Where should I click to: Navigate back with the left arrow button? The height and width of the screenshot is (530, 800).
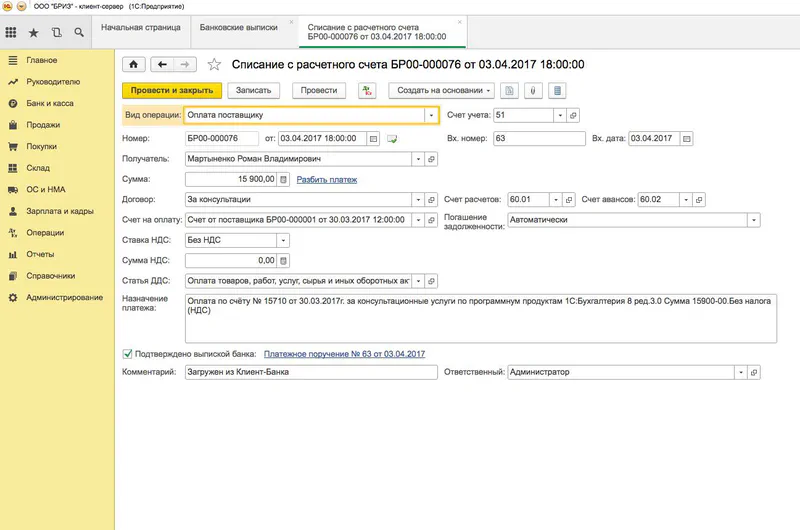[x=160, y=64]
